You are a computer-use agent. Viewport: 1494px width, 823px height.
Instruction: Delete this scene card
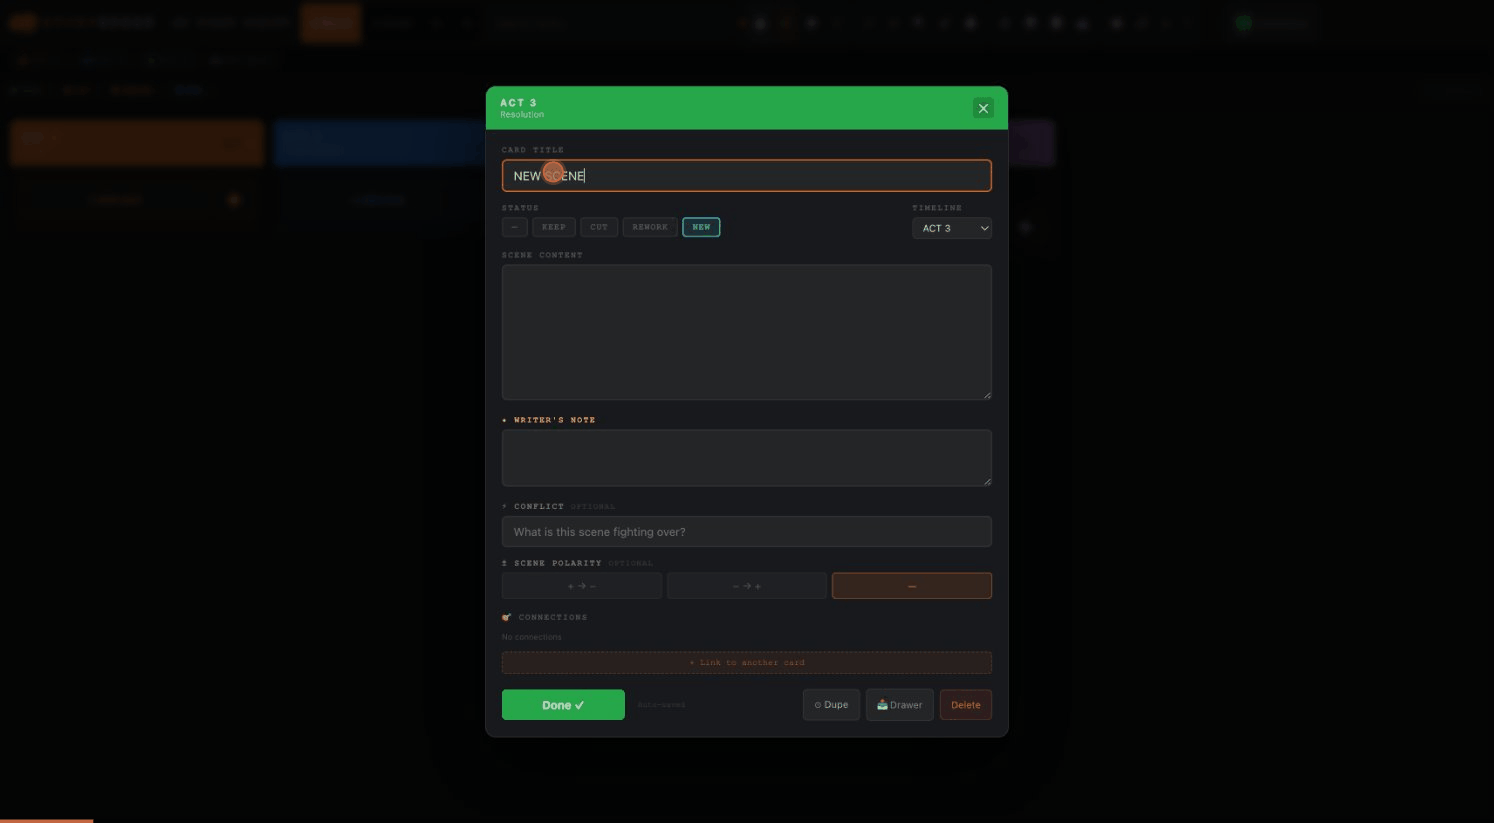point(965,705)
